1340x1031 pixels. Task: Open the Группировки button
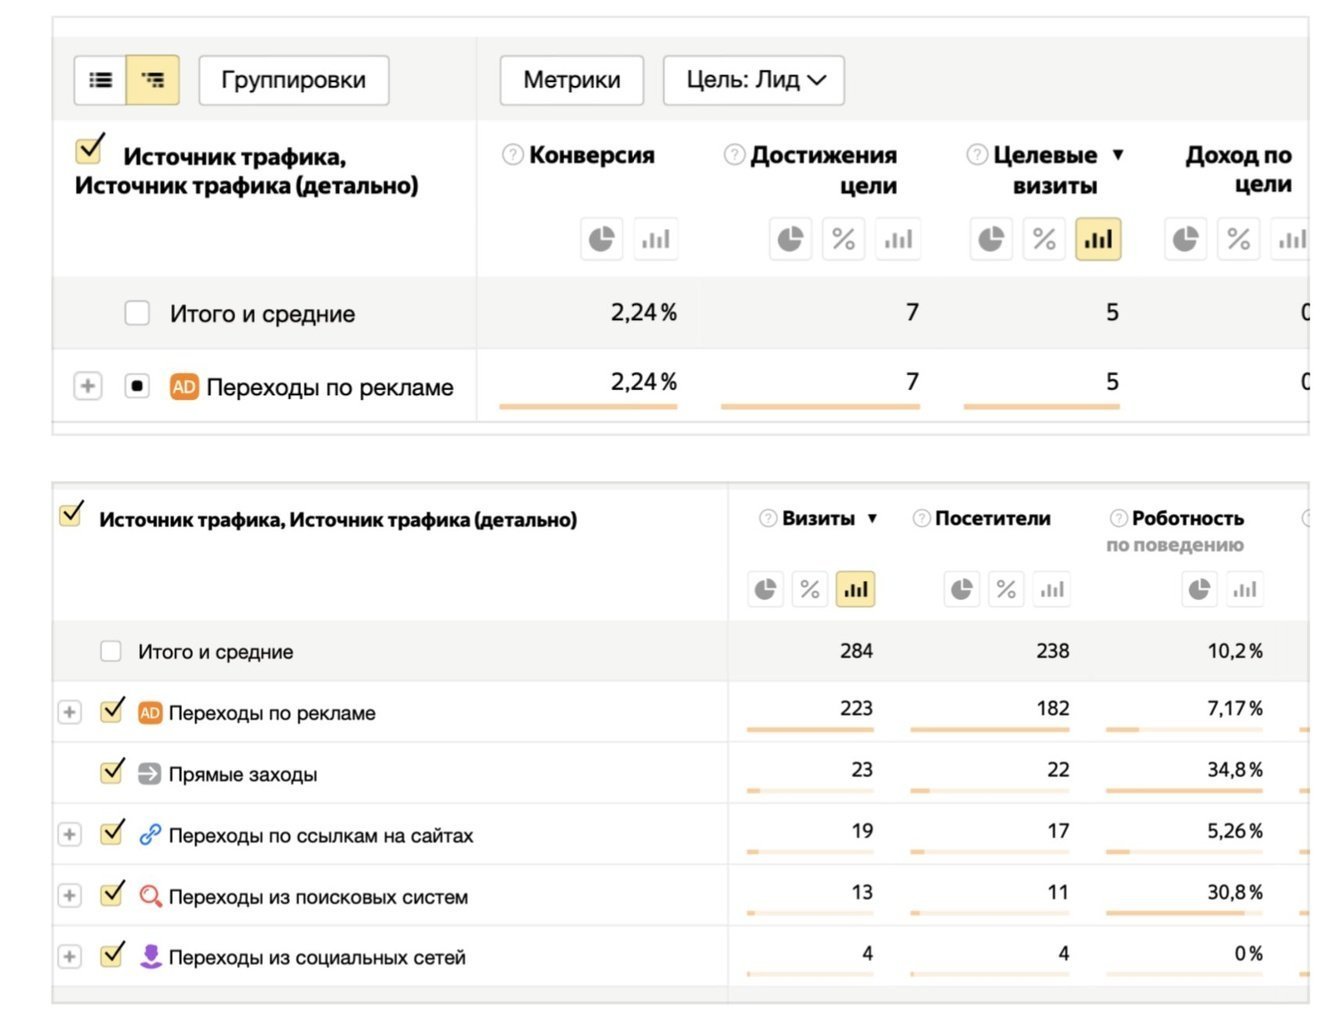[293, 80]
